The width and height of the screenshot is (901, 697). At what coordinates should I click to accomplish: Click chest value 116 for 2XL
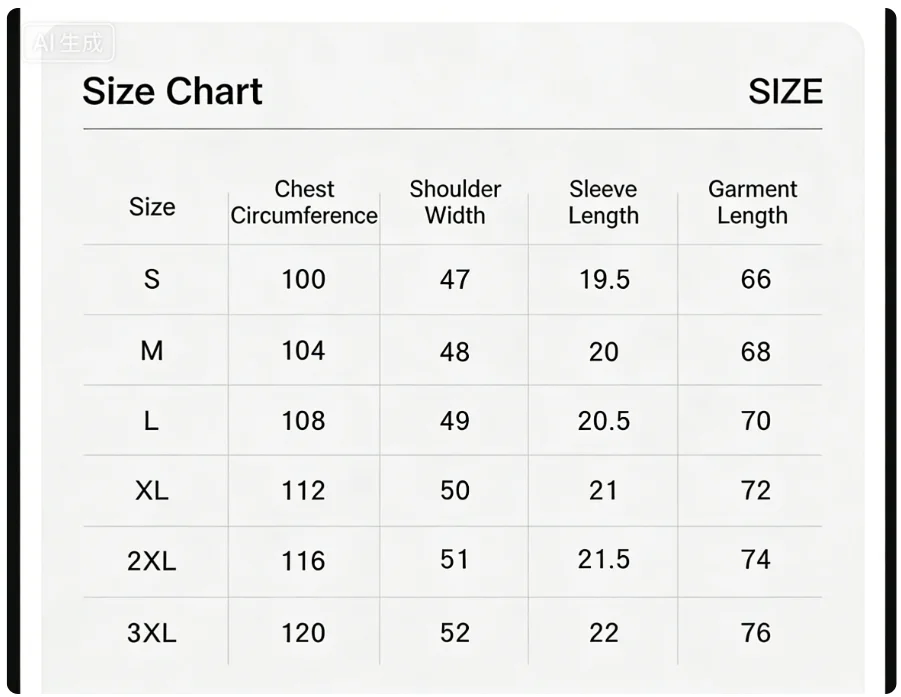coord(303,561)
